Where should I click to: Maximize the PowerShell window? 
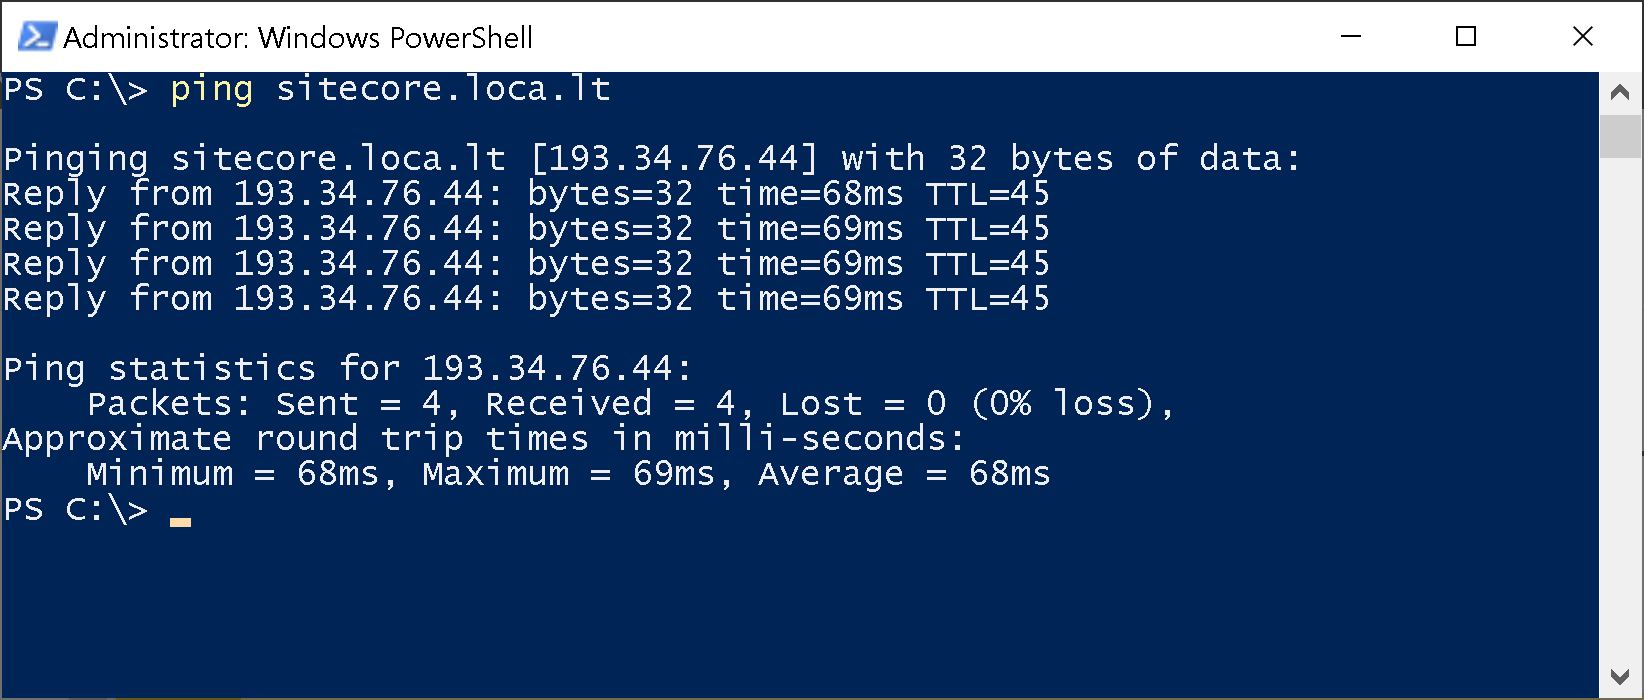pos(1466,37)
